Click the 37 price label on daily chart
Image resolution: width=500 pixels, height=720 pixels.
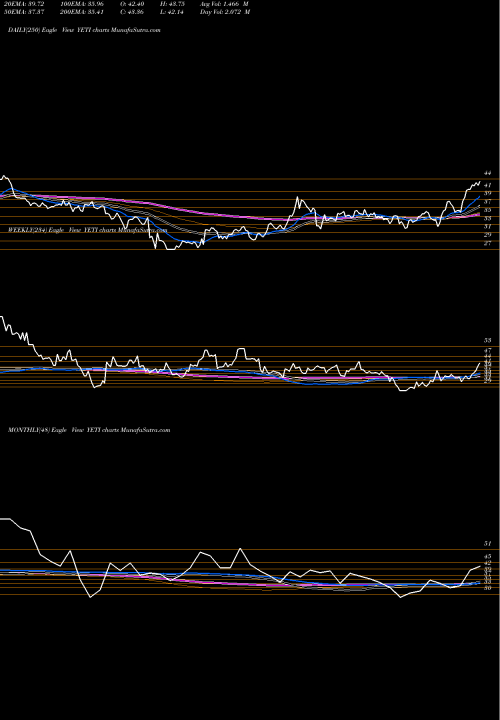click(x=488, y=202)
